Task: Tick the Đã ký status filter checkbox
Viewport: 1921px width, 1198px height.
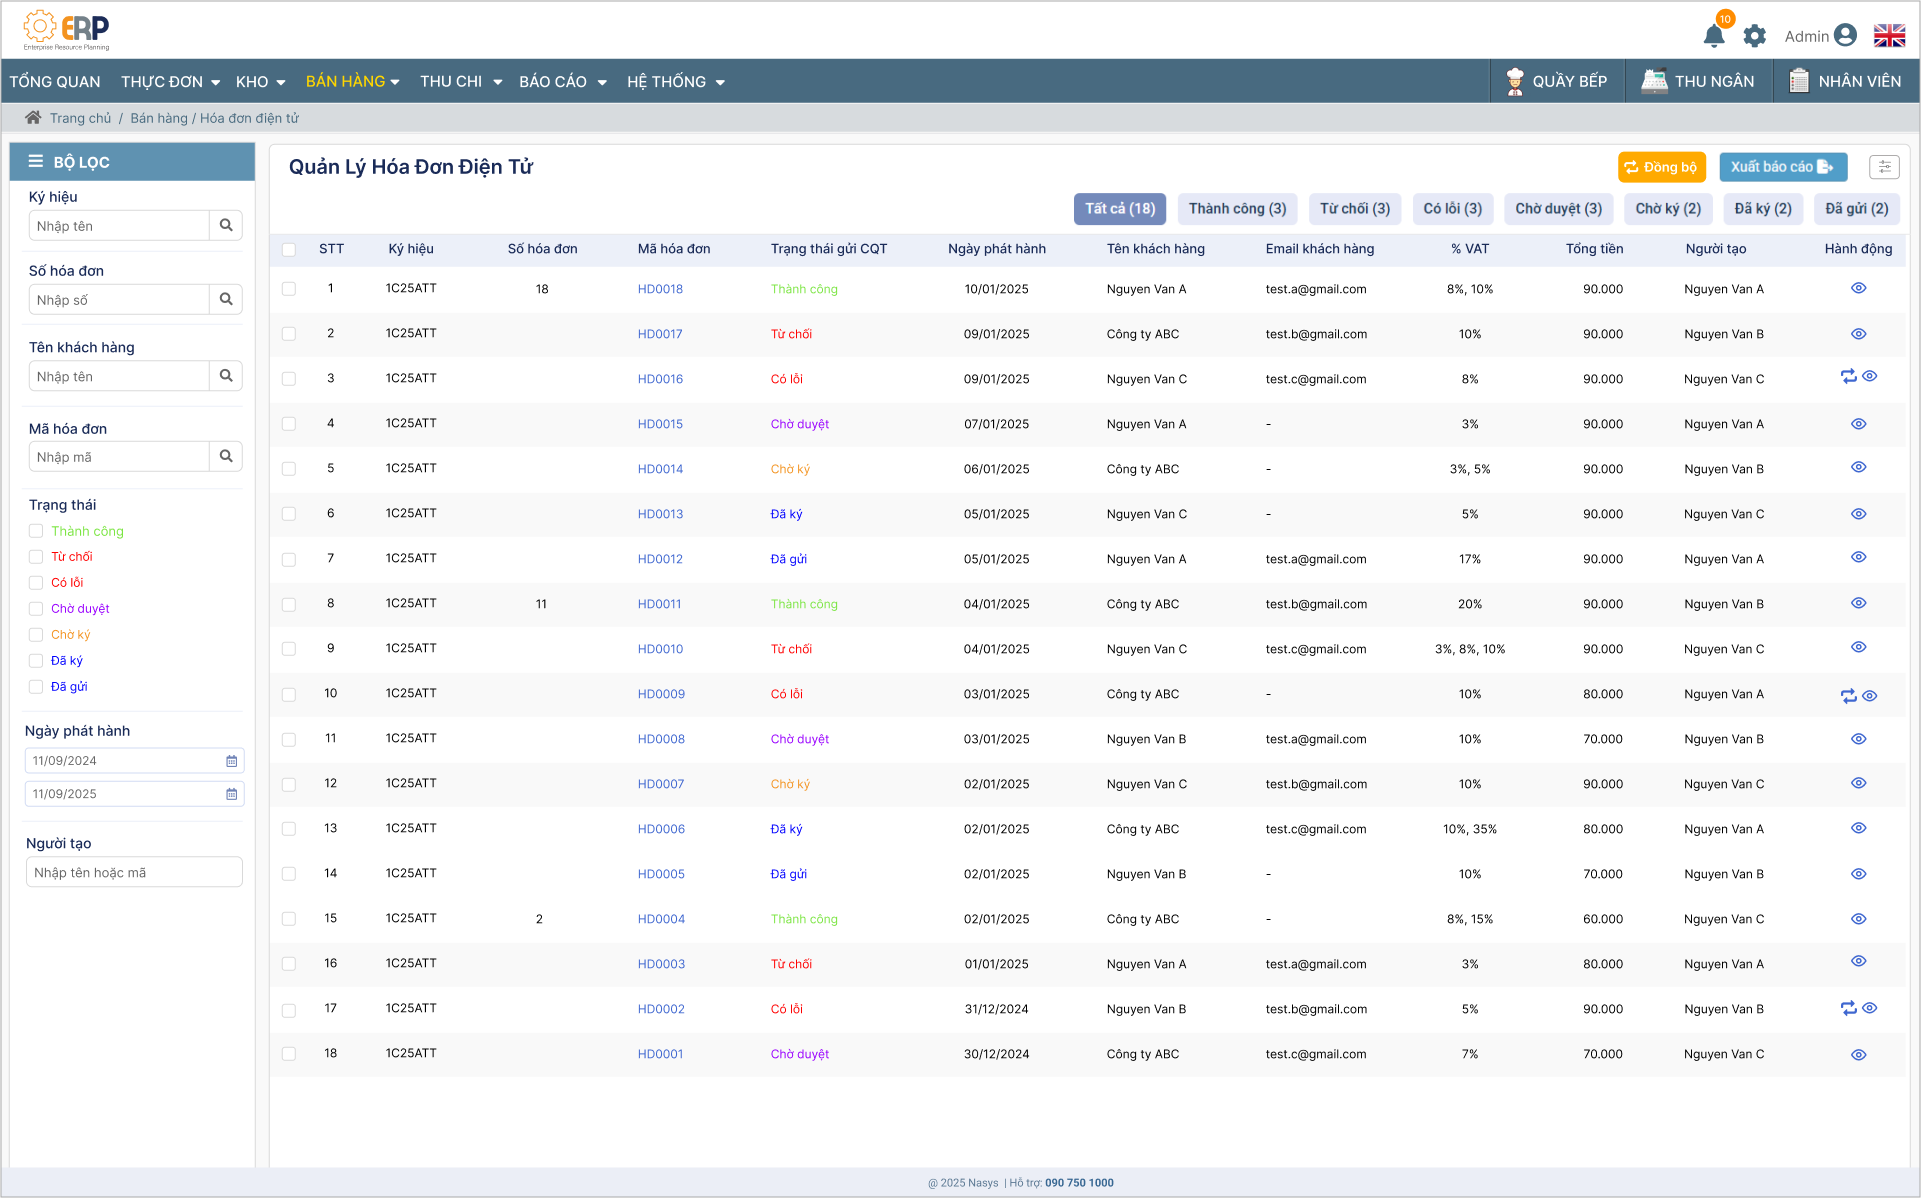Action: [36, 661]
